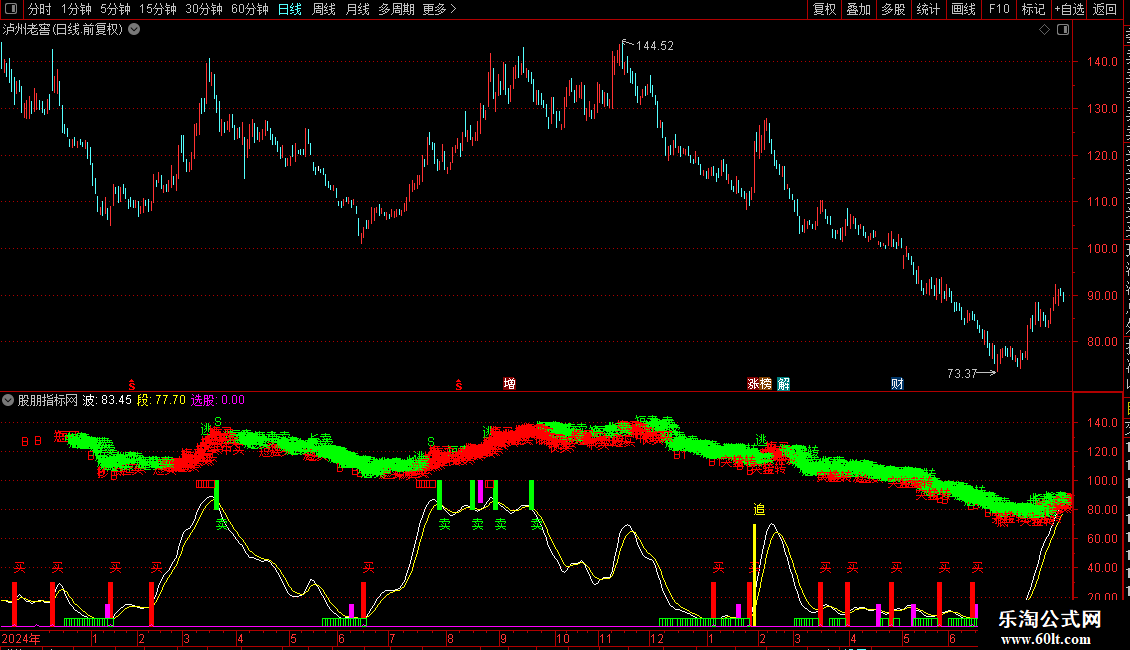This screenshot has height=650, width=1130.
Task: Click the 73.37 low price label
Action: tap(962, 373)
